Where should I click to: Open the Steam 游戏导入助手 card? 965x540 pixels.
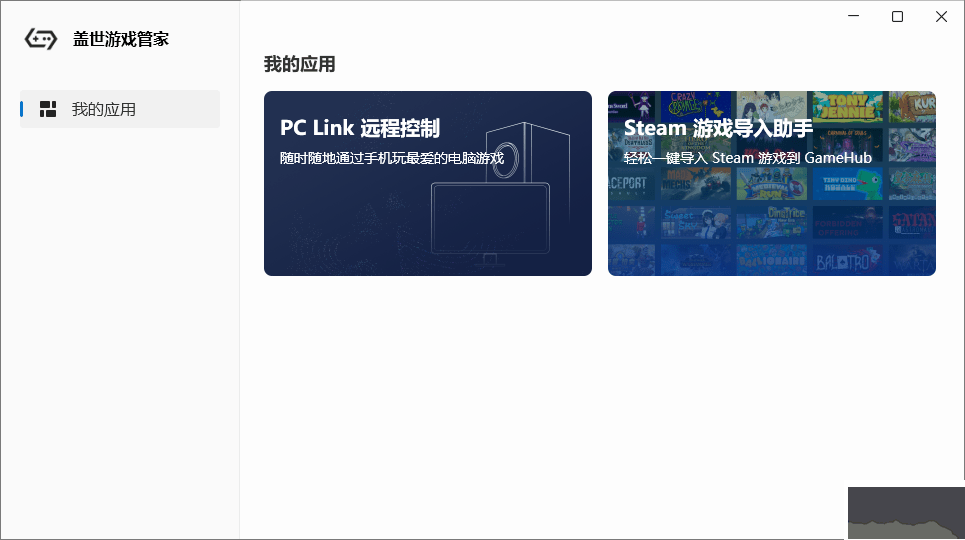(772, 183)
